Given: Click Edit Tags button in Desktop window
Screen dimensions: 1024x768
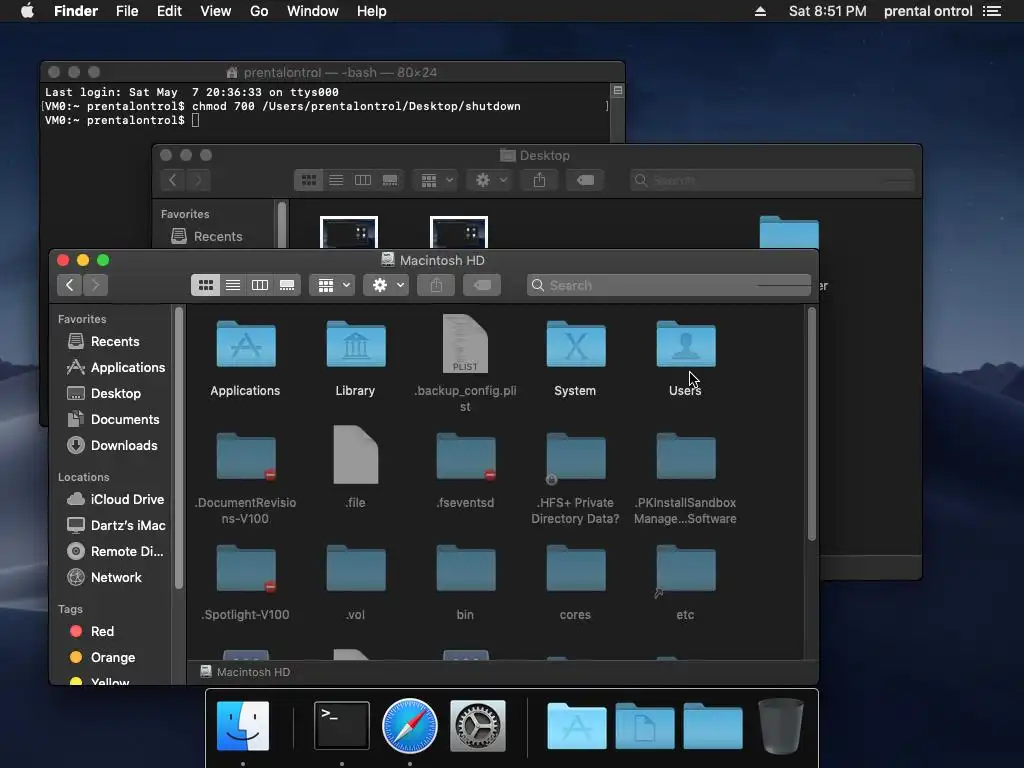Looking at the screenshot, I should [x=585, y=180].
